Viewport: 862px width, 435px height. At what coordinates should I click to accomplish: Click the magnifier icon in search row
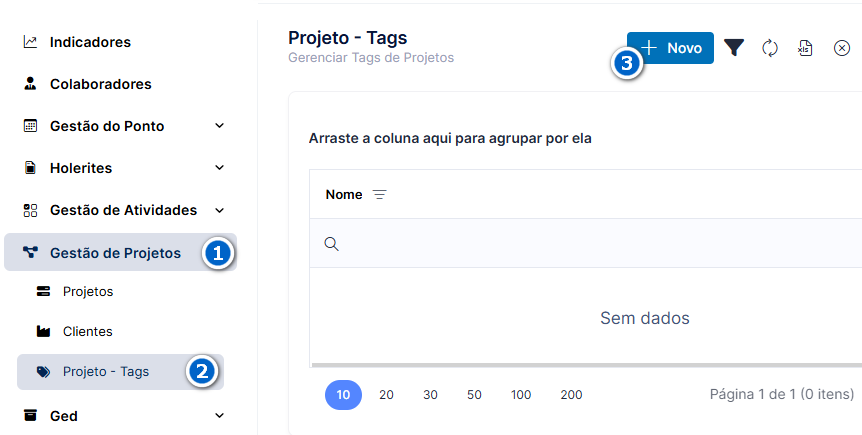(x=331, y=244)
